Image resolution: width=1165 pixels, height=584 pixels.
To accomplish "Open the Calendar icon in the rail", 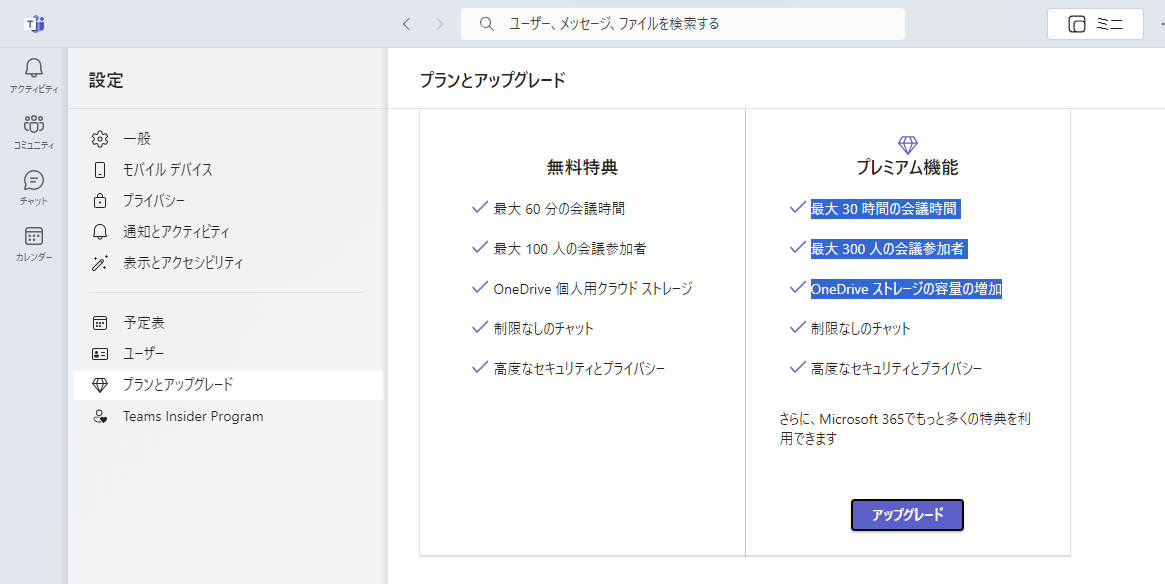I will (x=33, y=236).
